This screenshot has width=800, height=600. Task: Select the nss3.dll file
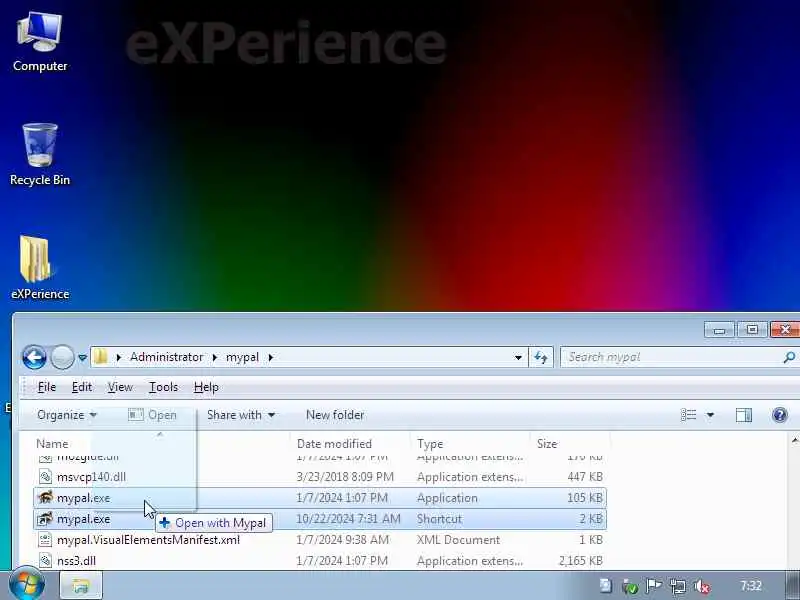(x=76, y=561)
